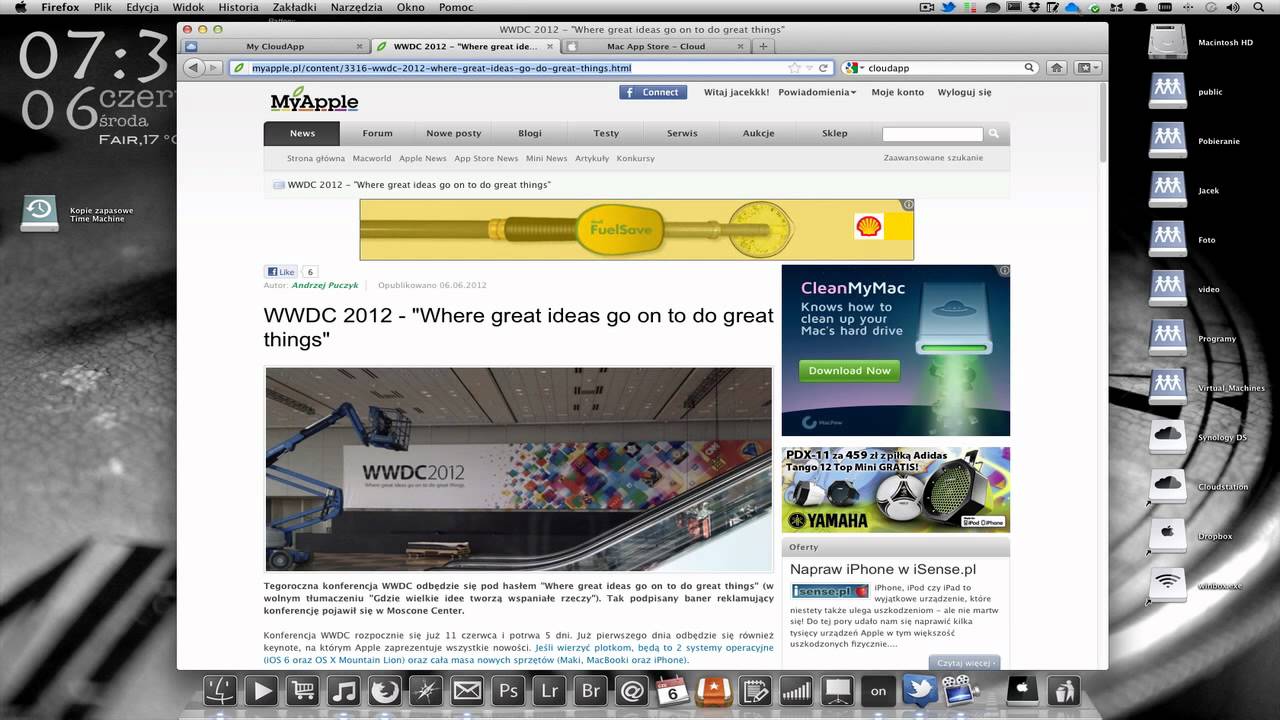Click the Facebook Like button

point(281,272)
